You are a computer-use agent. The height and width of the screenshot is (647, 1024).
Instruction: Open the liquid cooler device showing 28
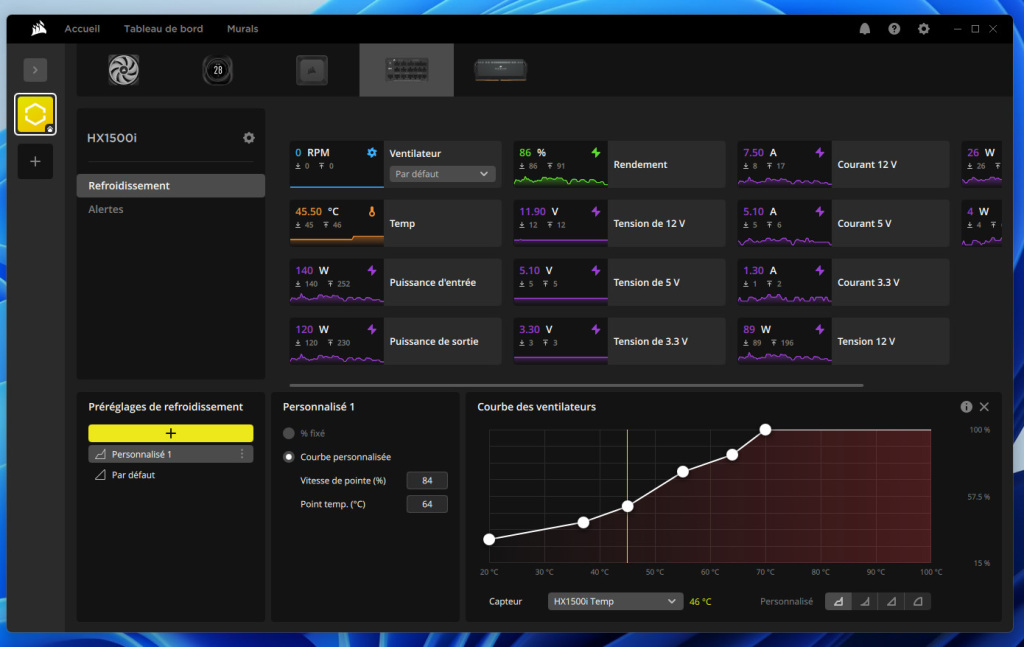(x=217, y=70)
